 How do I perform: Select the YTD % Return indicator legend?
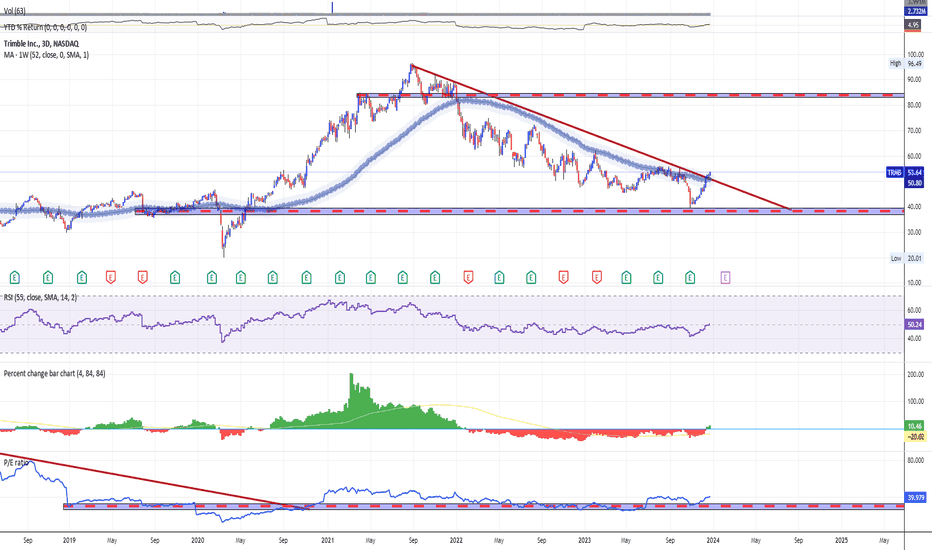pyautogui.click(x=45, y=27)
